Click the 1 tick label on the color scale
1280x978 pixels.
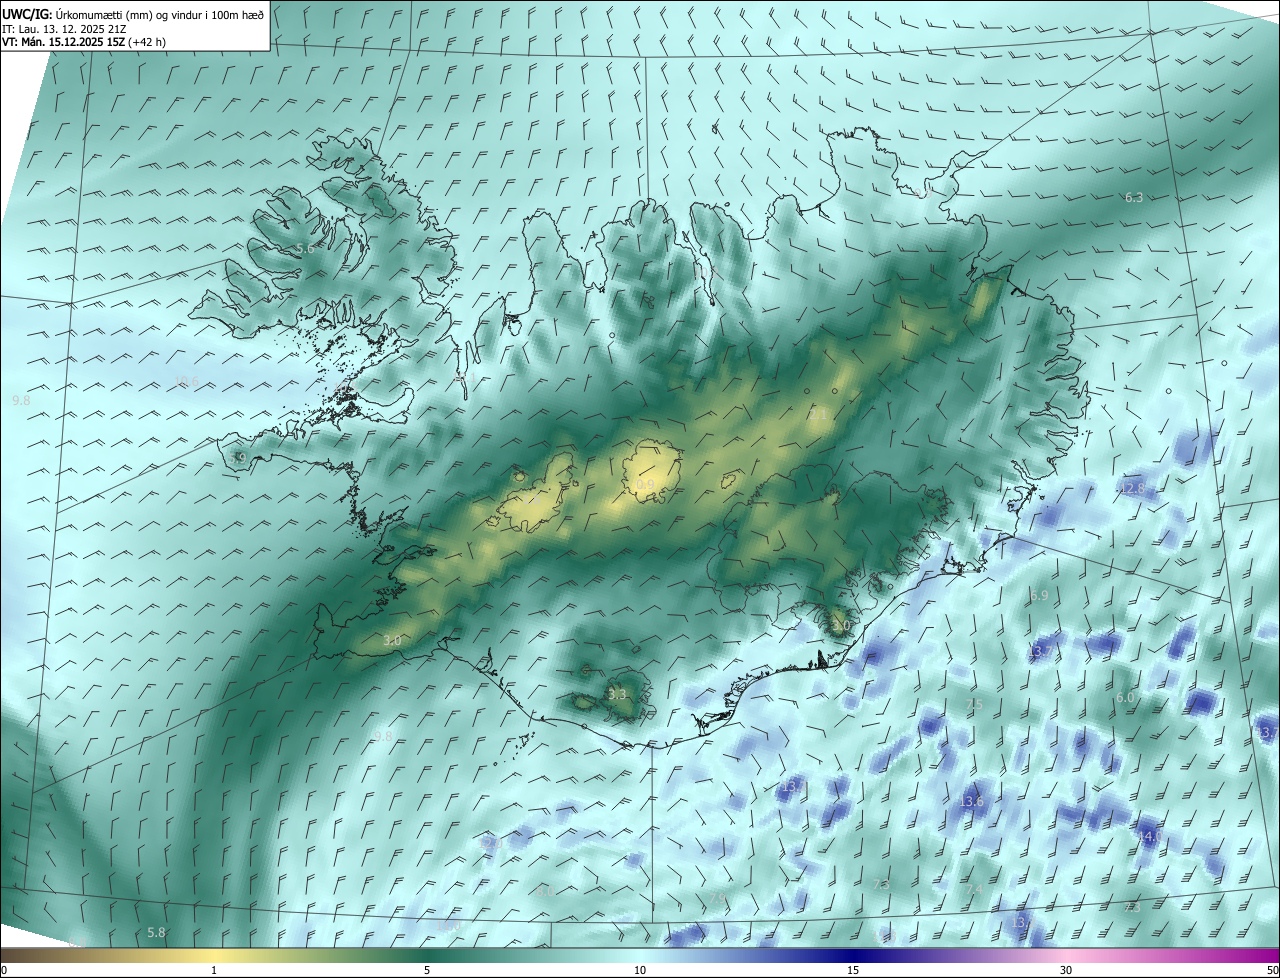click(214, 970)
